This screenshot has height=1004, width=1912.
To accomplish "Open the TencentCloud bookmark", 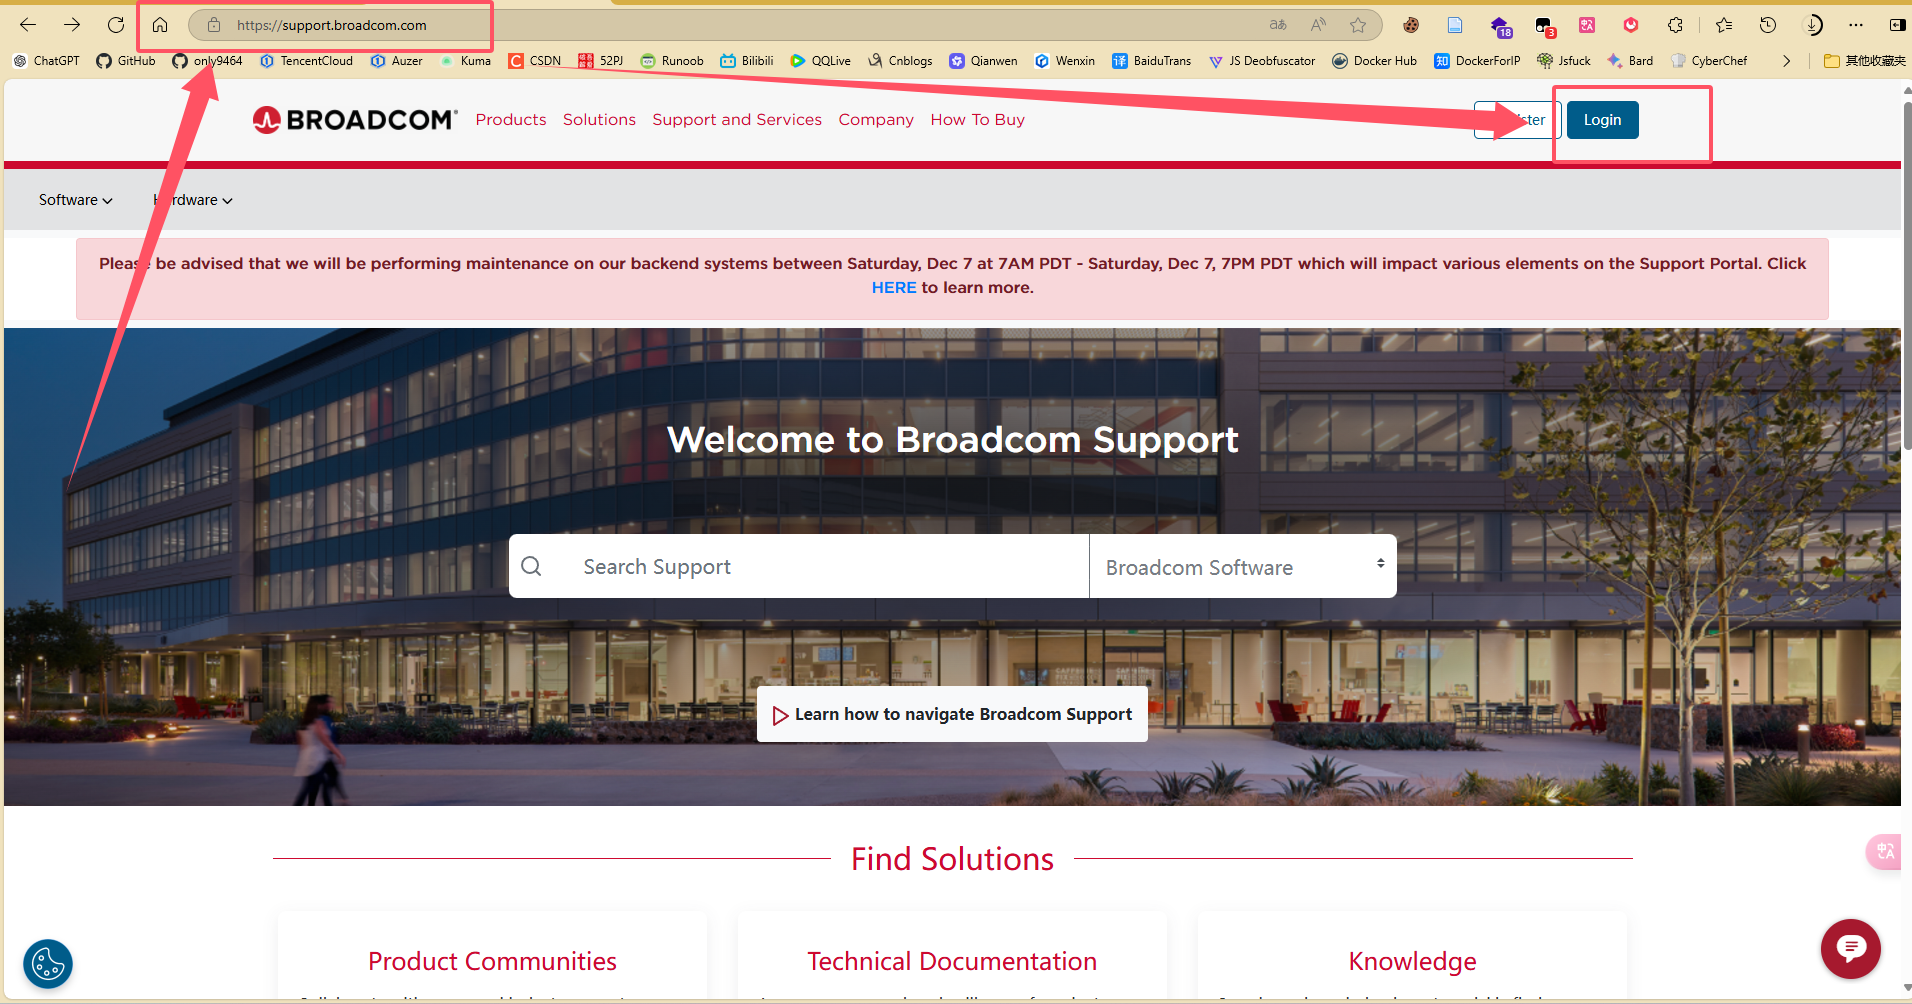I will [306, 61].
